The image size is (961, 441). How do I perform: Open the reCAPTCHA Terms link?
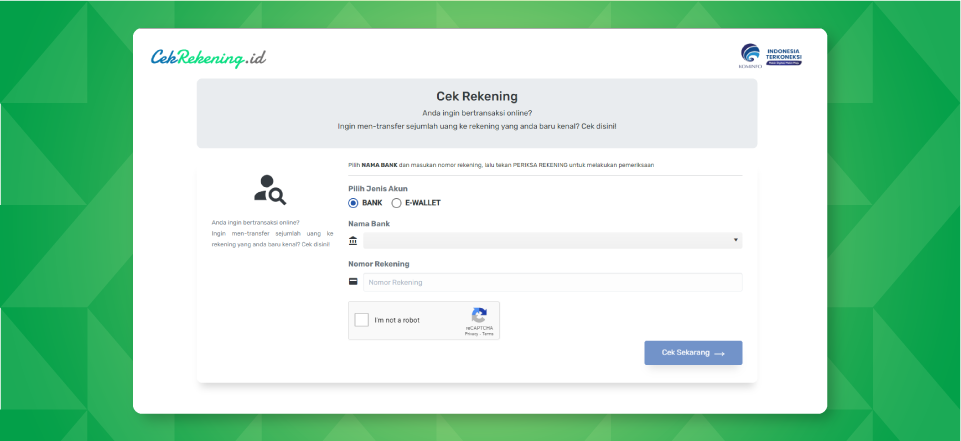487,334
